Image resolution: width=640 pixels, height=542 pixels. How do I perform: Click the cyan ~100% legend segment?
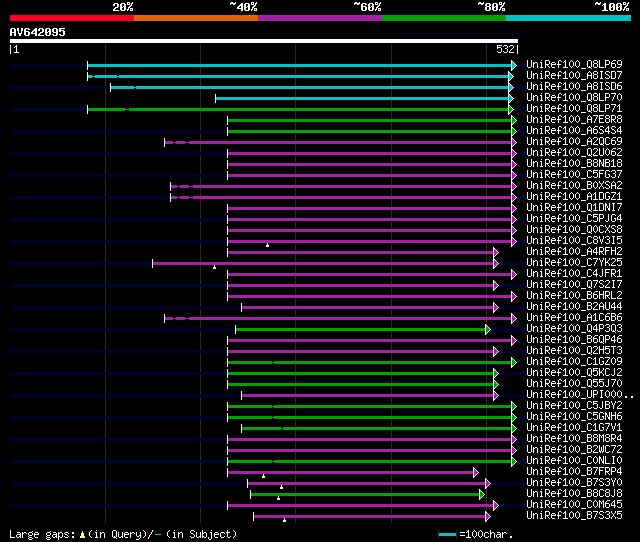click(x=569, y=18)
